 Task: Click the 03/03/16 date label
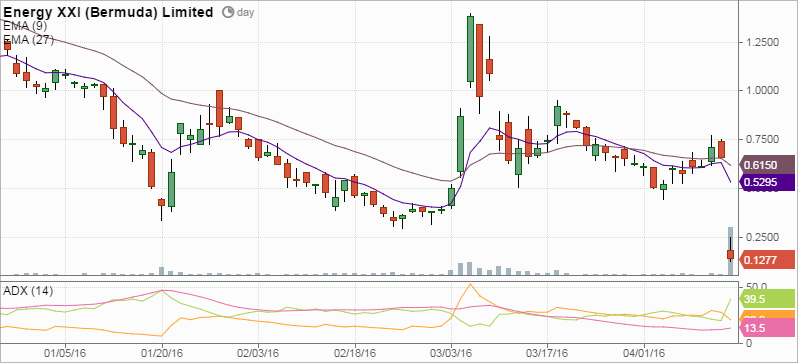pos(451,353)
